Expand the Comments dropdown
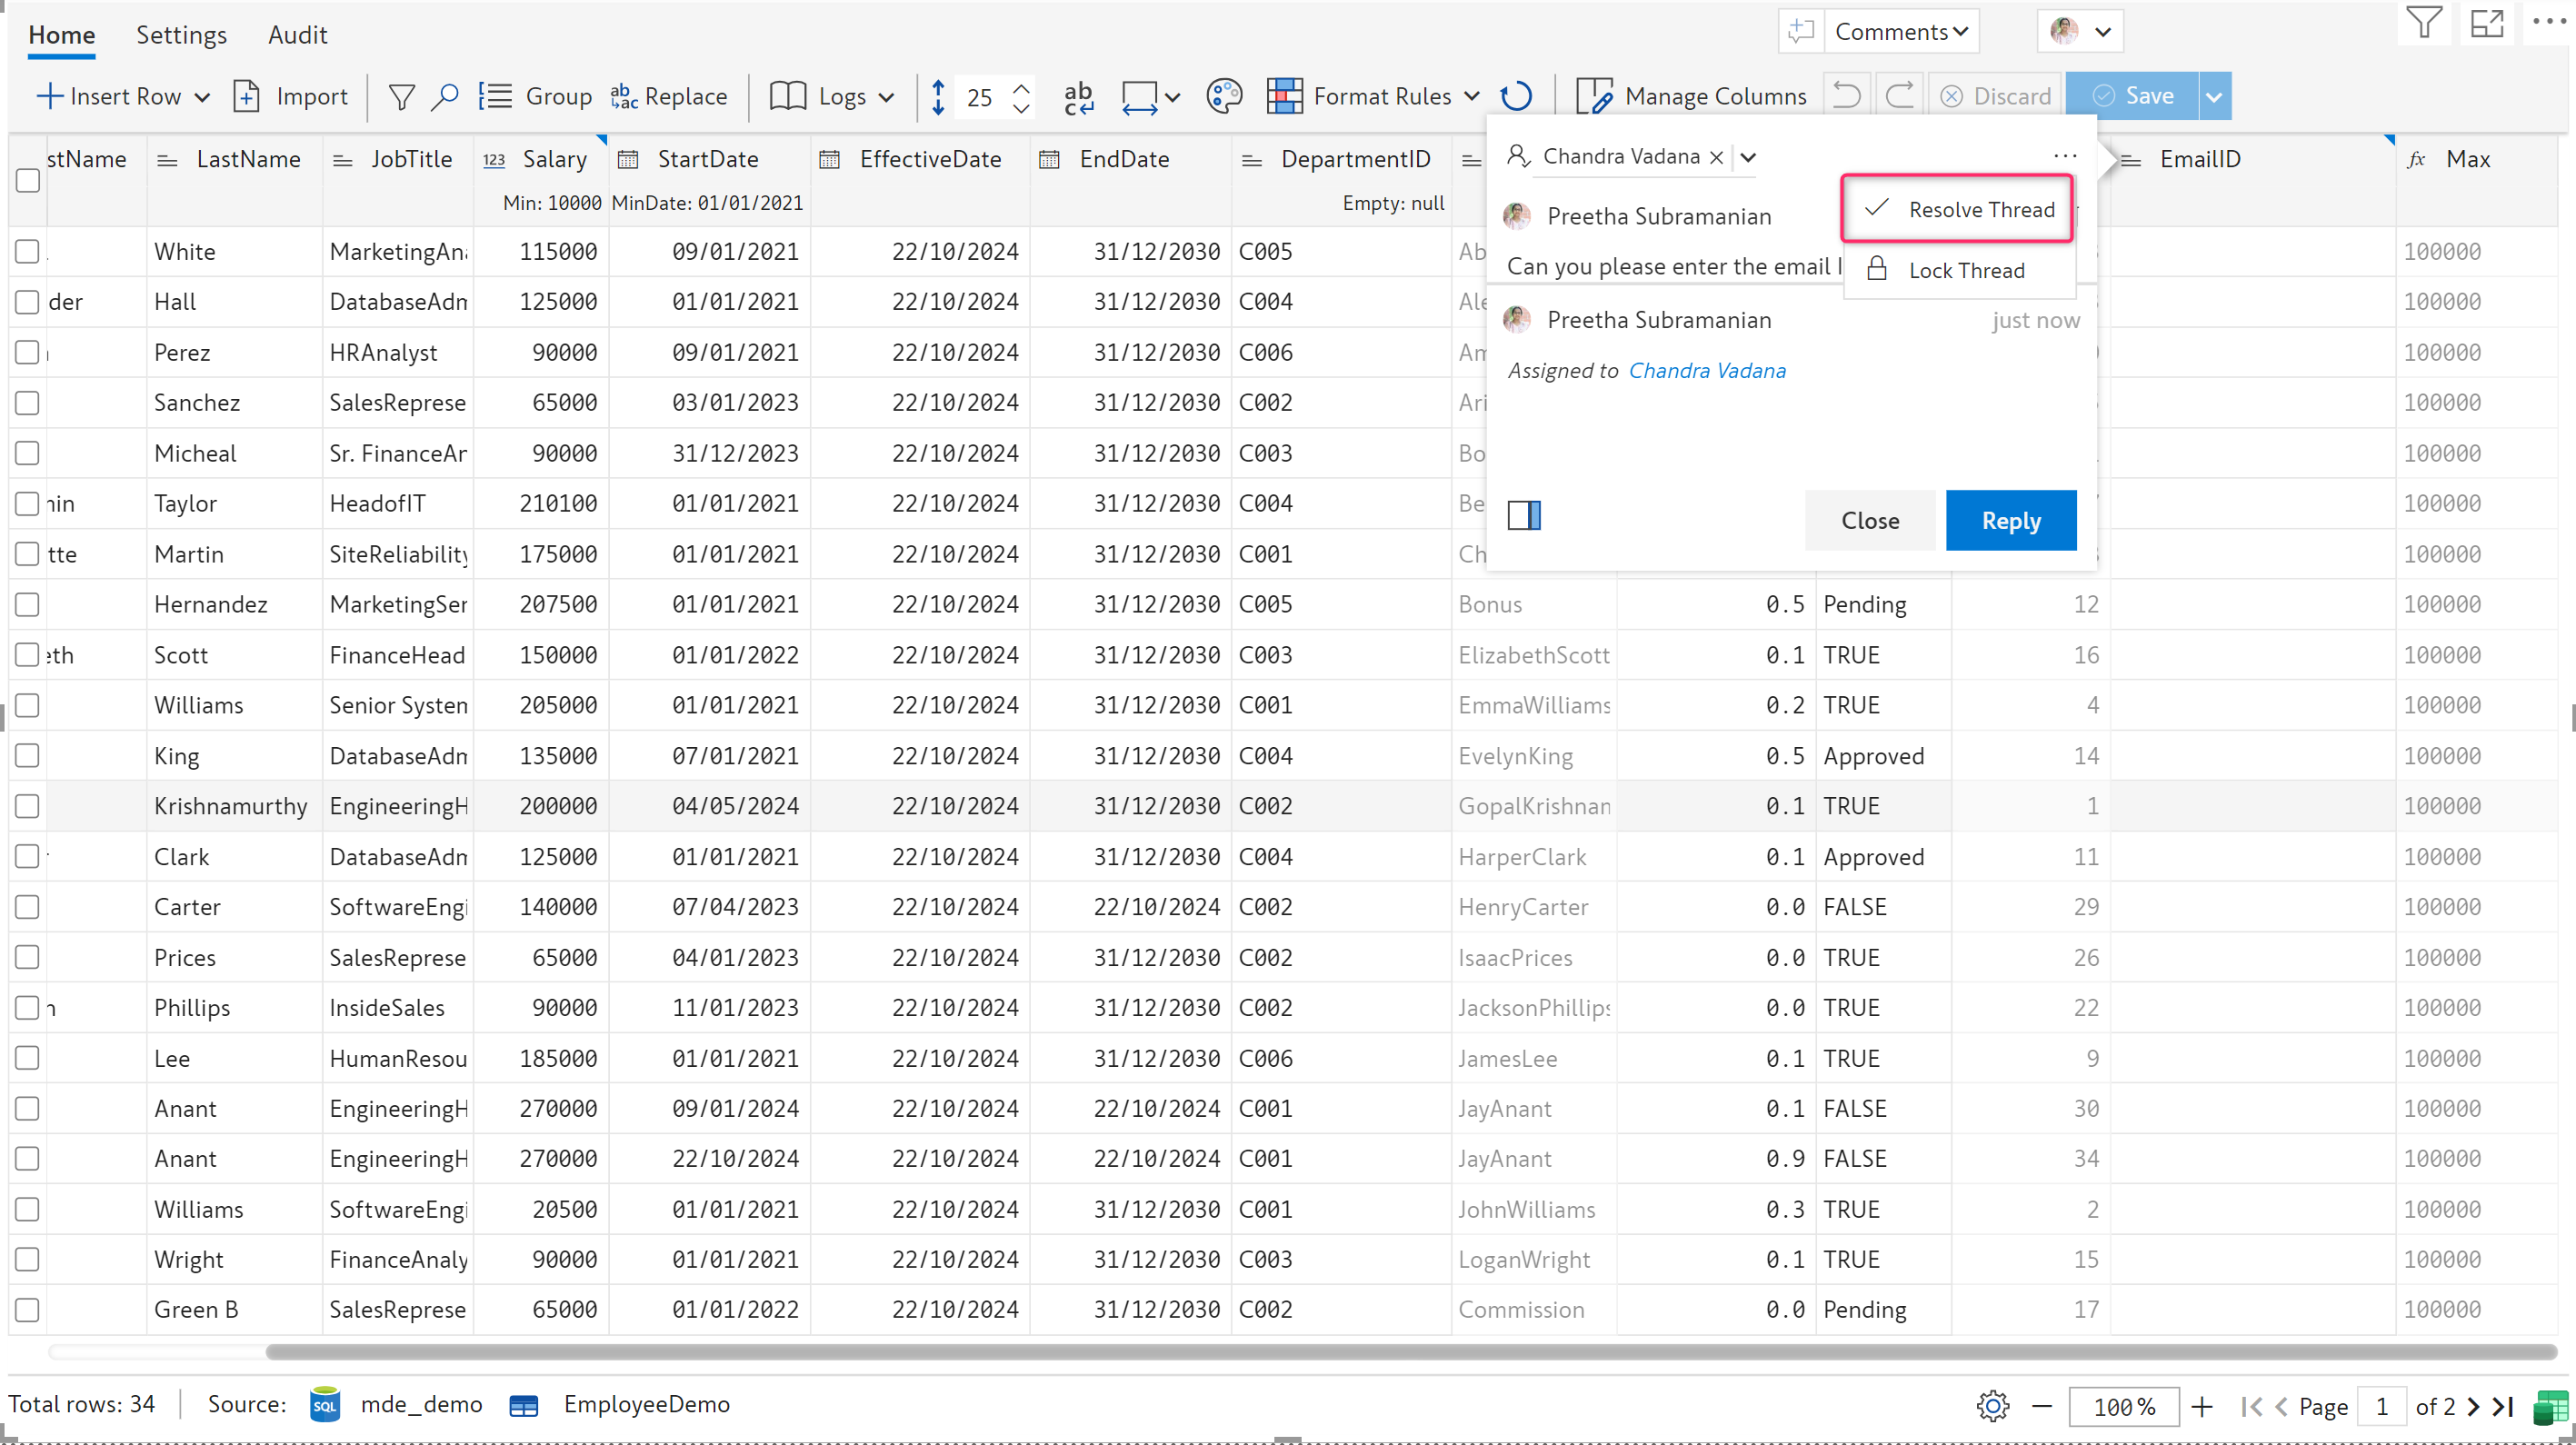 [1901, 32]
